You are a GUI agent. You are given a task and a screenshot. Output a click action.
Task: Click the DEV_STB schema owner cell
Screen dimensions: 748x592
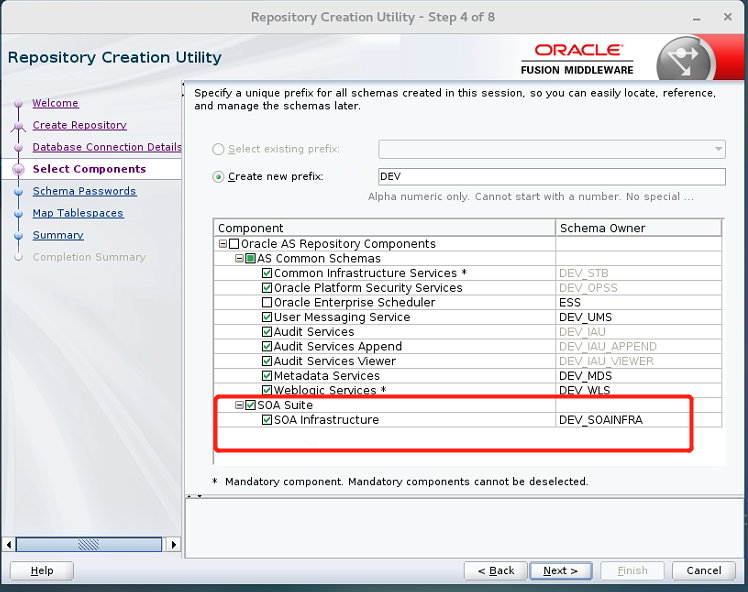click(638, 273)
